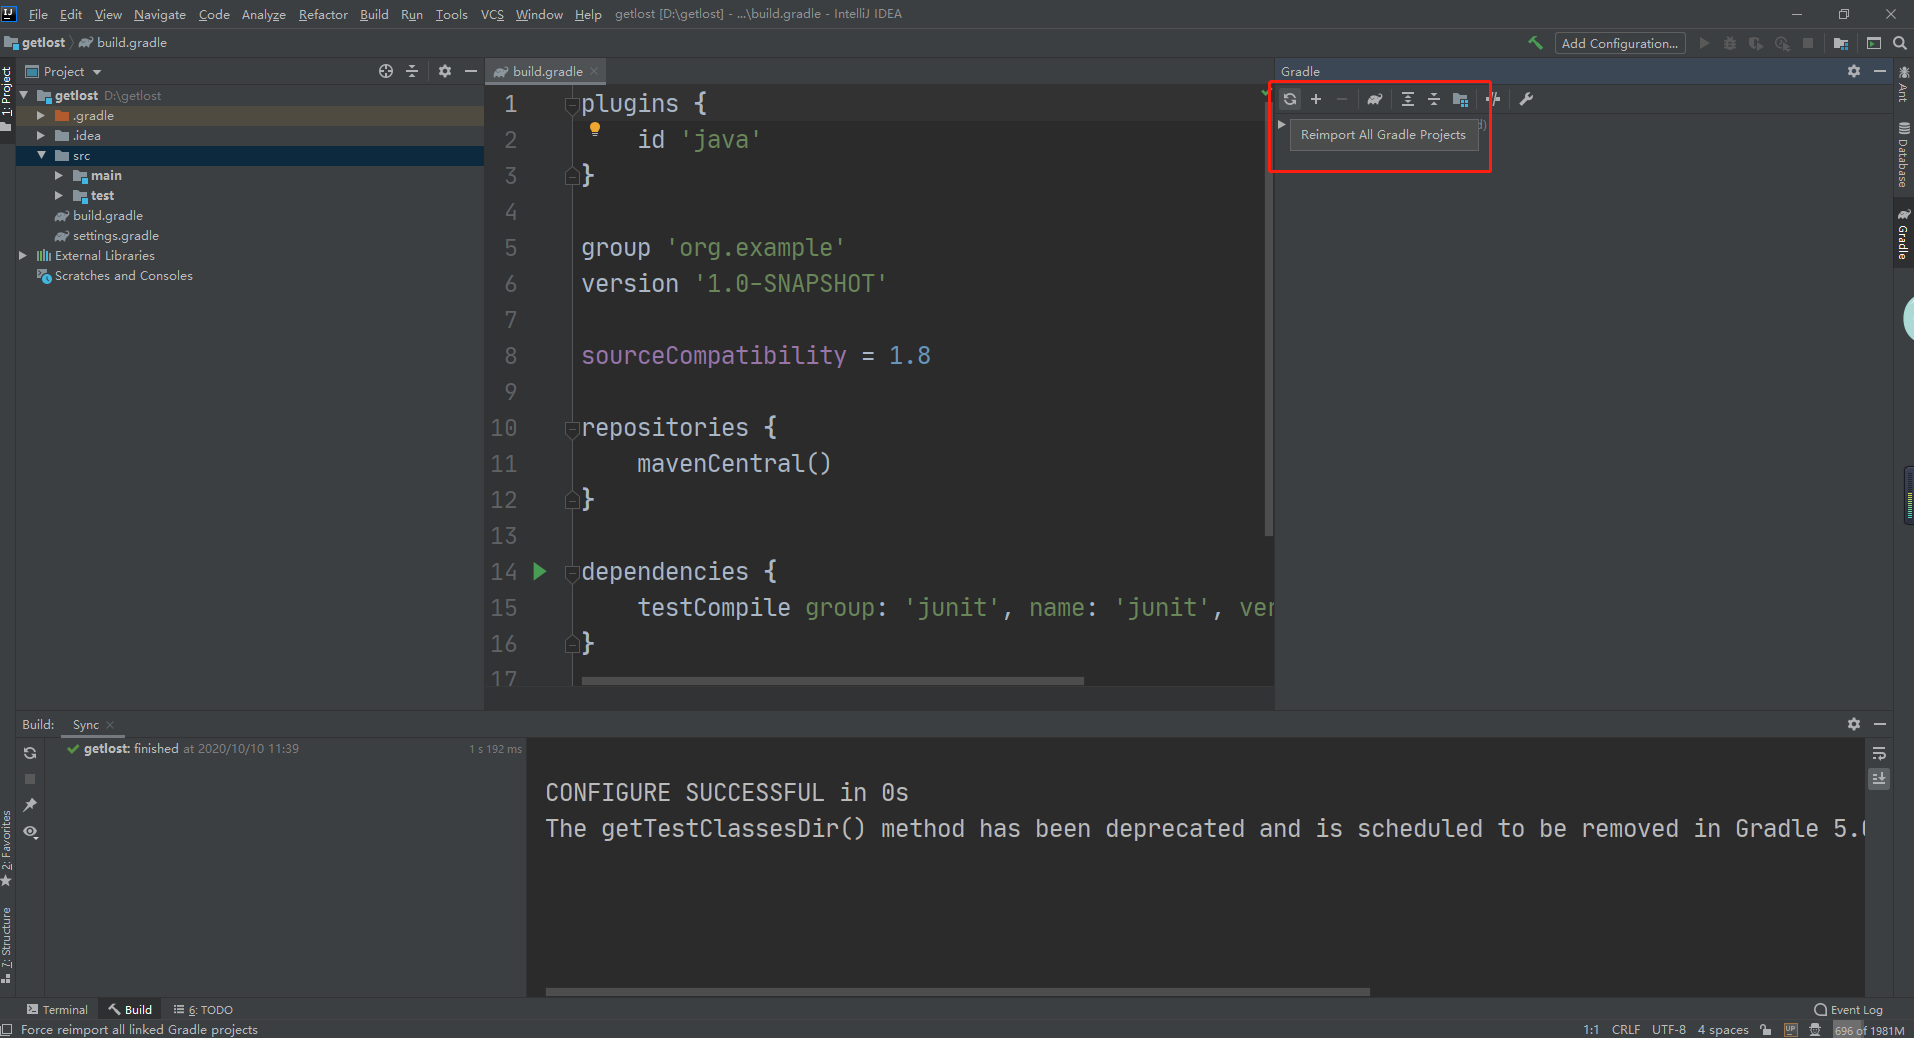This screenshot has height=1038, width=1914.
Task: Click the locate-in-project crosshair icon
Action: (386, 71)
